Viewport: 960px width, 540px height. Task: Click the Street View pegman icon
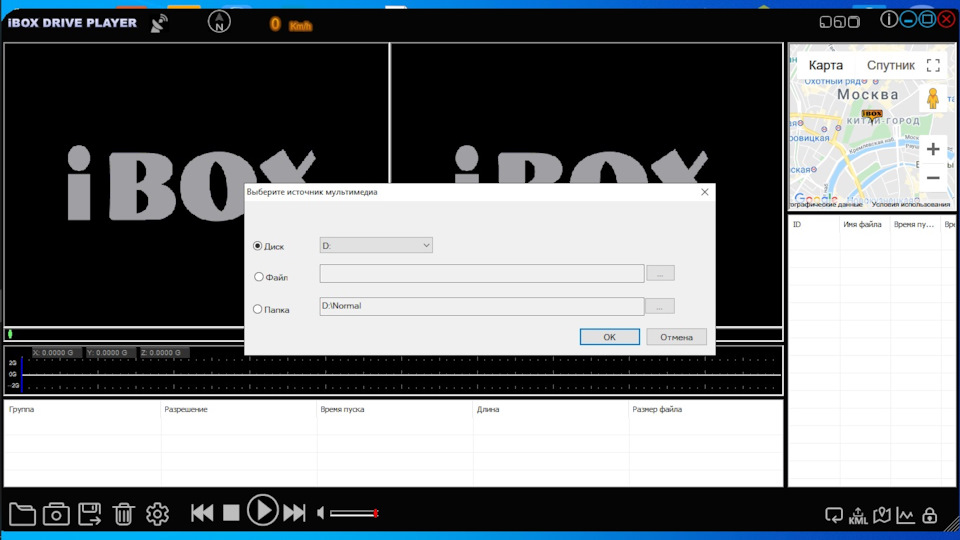pyautogui.click(x=932, y=99)
